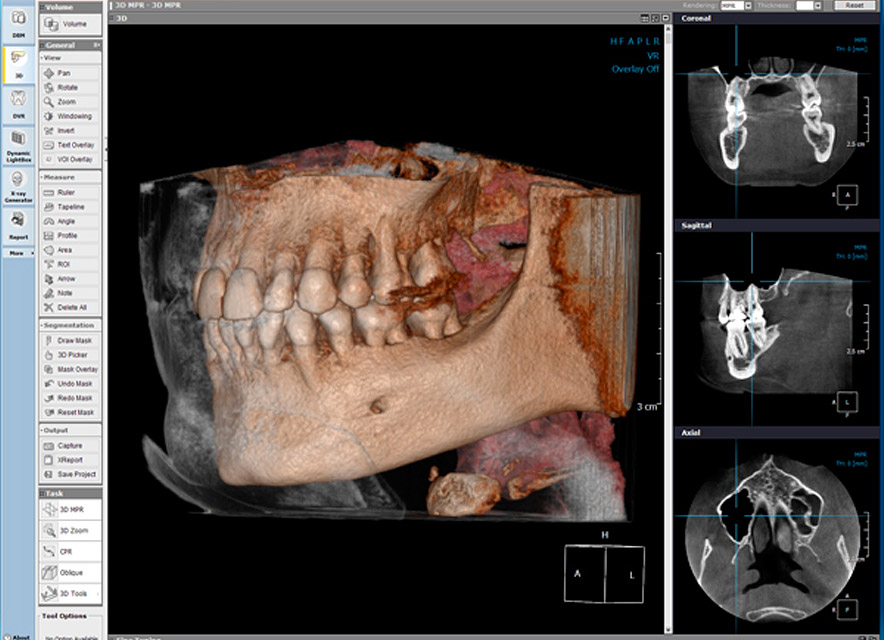This screenshot has width=884, height=640.
Task: Select the Rotate tool
Action: [x=70, y=87]
